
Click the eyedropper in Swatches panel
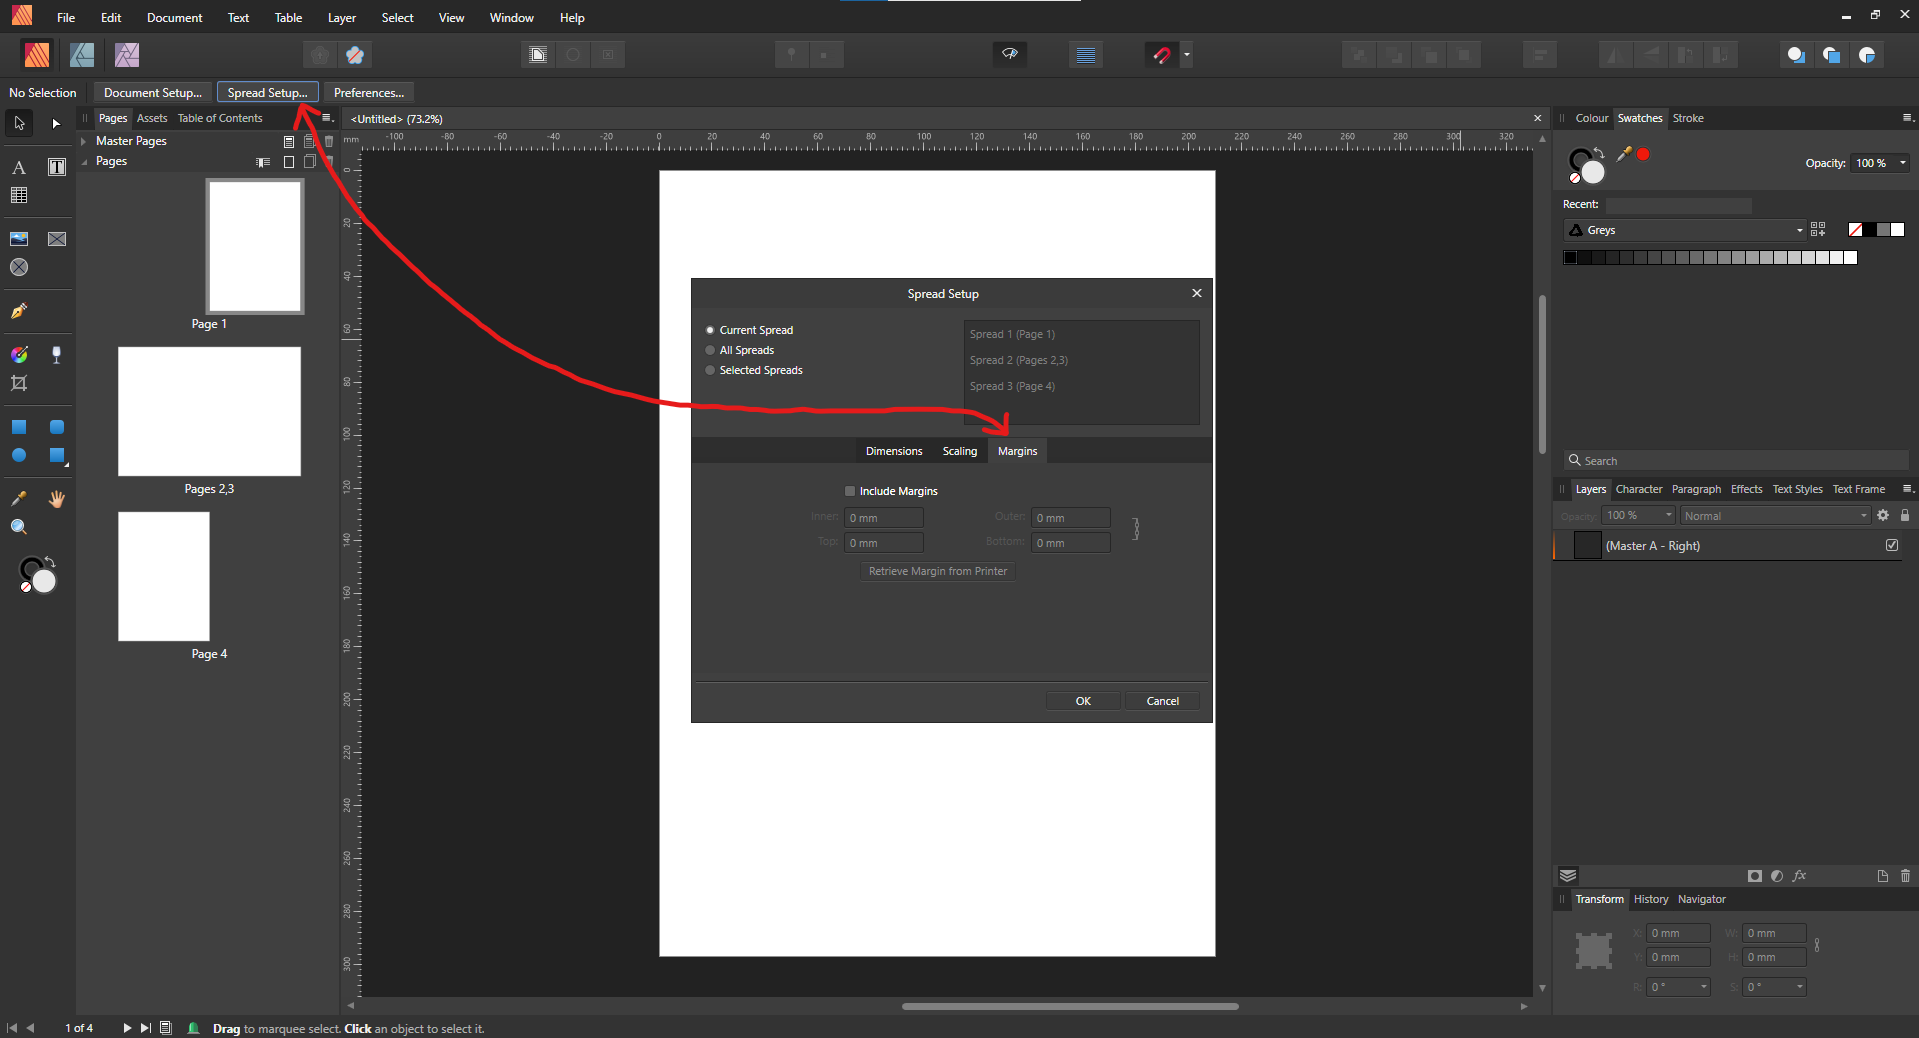coord(1625,153)
